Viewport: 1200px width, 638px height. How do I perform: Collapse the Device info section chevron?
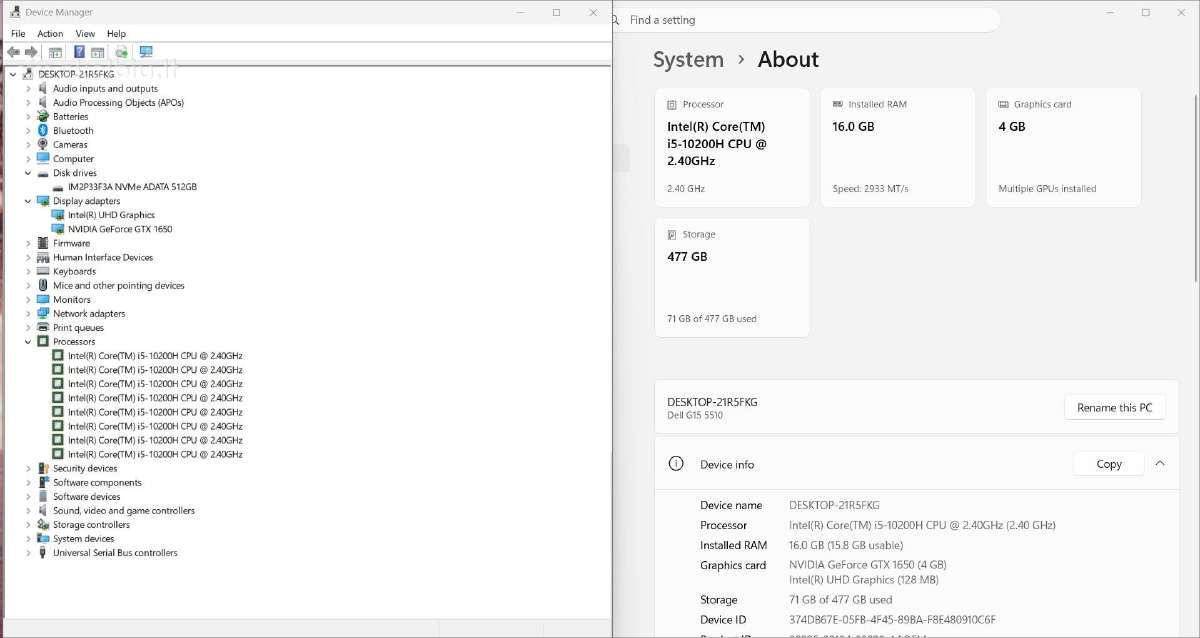1160,464
